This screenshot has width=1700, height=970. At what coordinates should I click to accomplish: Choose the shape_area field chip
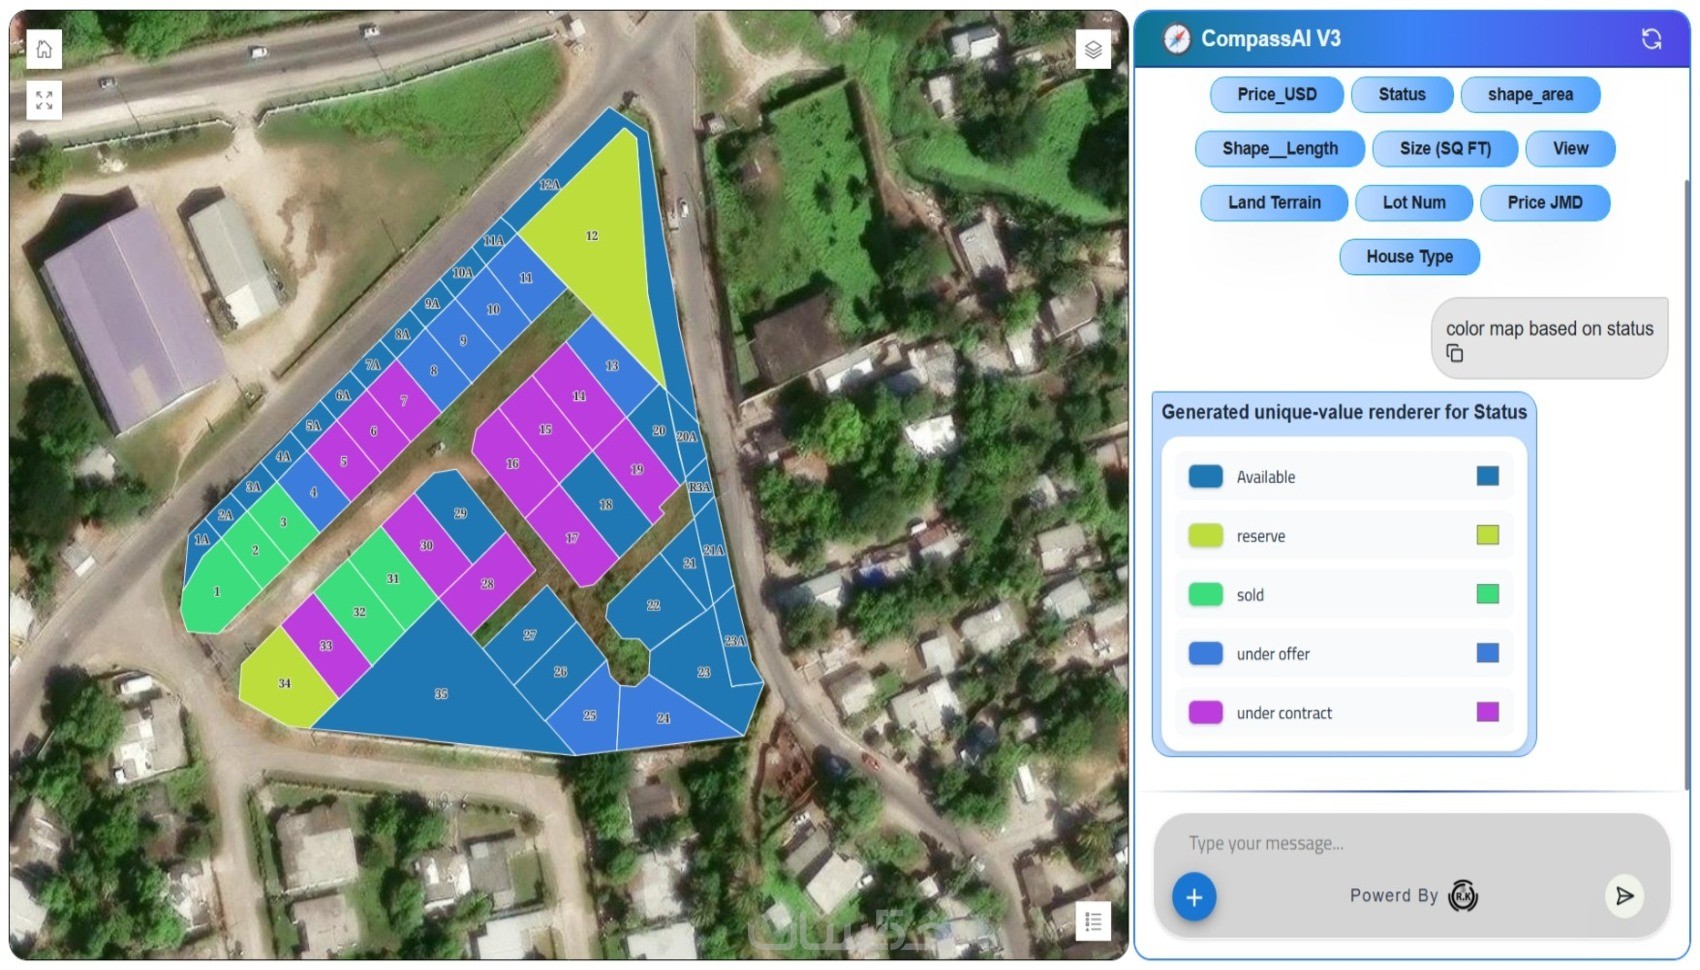click(x=1530, y=94)
